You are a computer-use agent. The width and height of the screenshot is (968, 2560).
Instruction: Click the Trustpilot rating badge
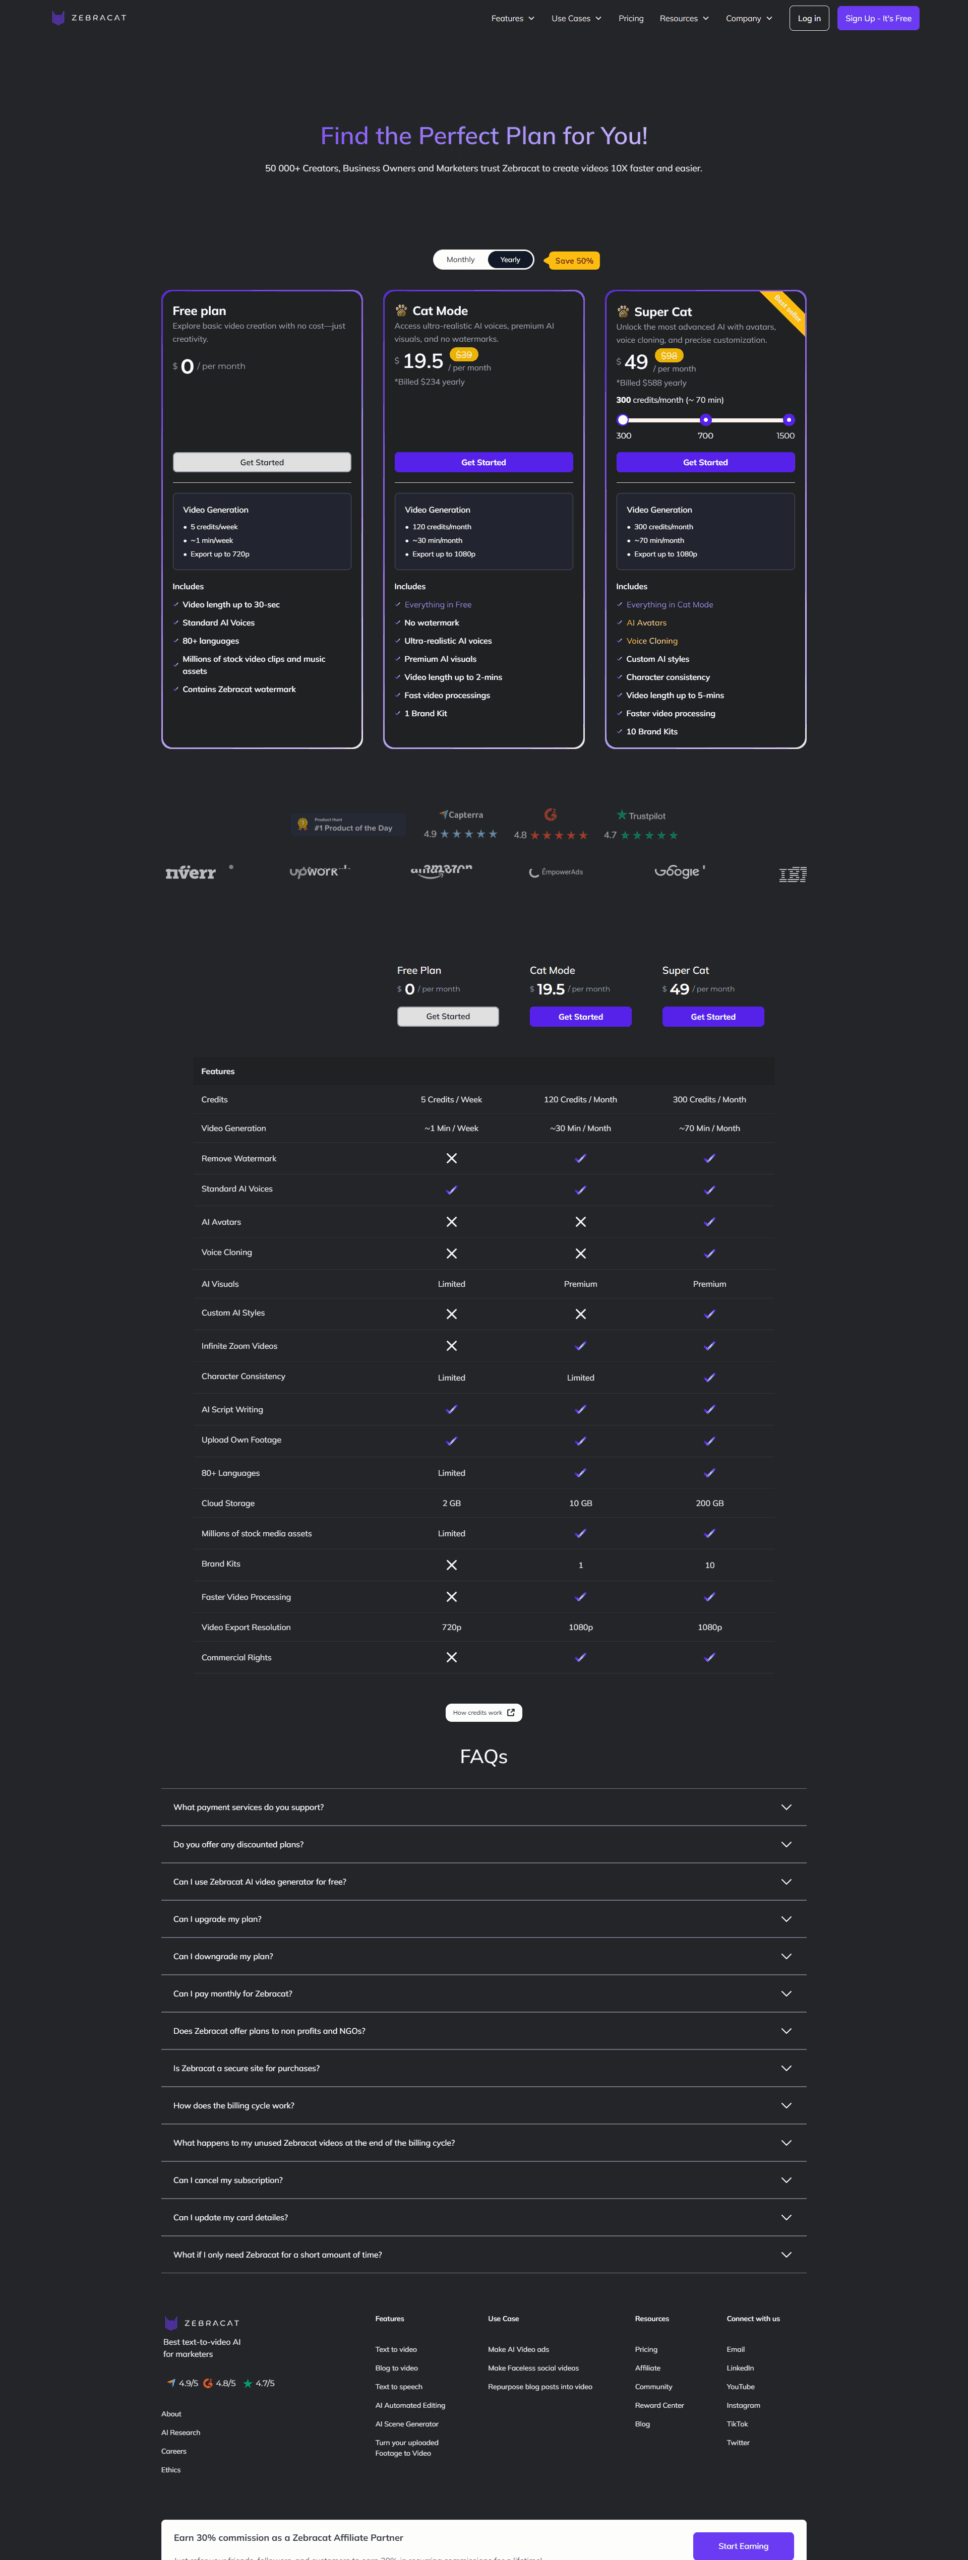pyautogui.click(x=641, y=825)
